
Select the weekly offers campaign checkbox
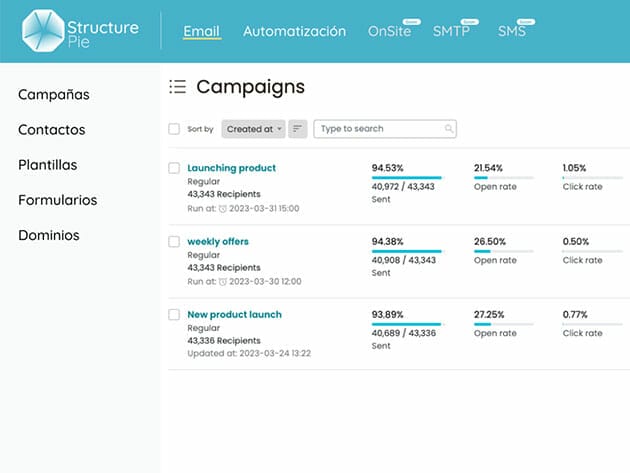click(x=174, y=241)
